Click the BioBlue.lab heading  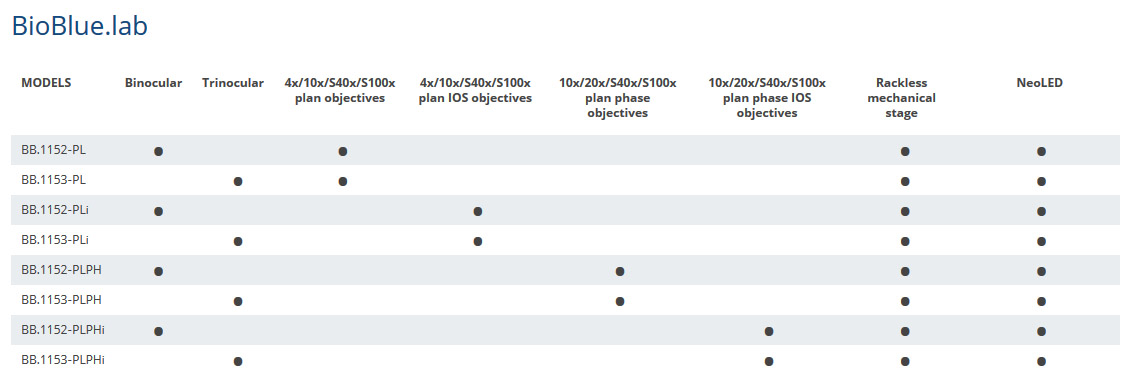[80, 26]
